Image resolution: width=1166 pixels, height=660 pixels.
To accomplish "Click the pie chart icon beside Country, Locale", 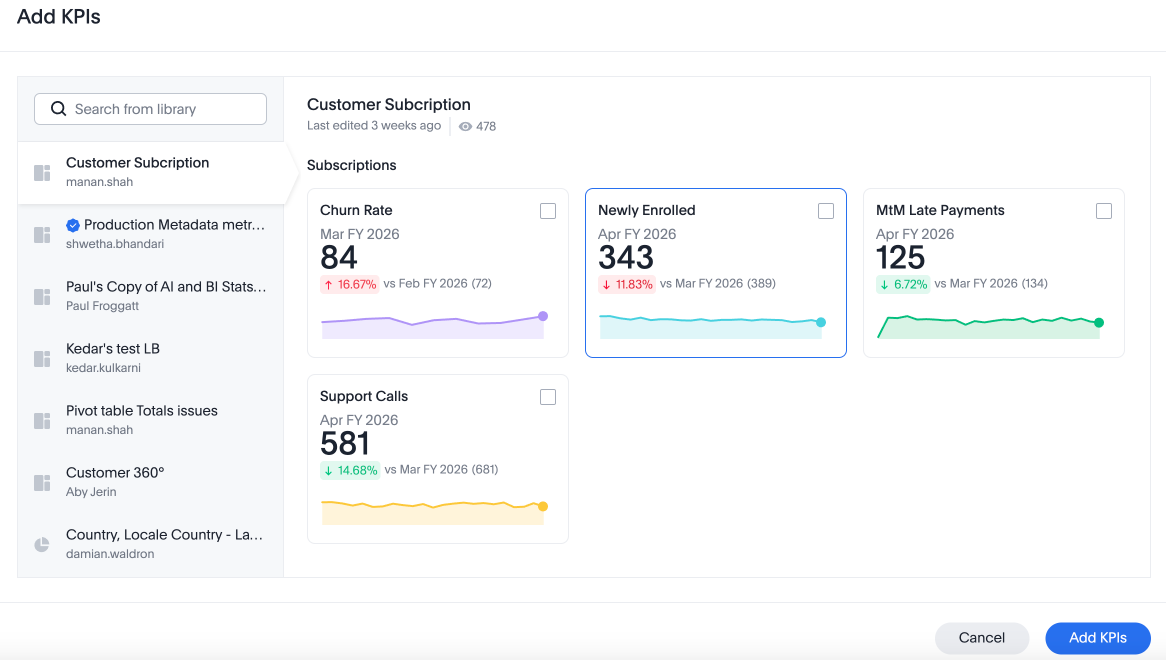I will click(42, 545).
